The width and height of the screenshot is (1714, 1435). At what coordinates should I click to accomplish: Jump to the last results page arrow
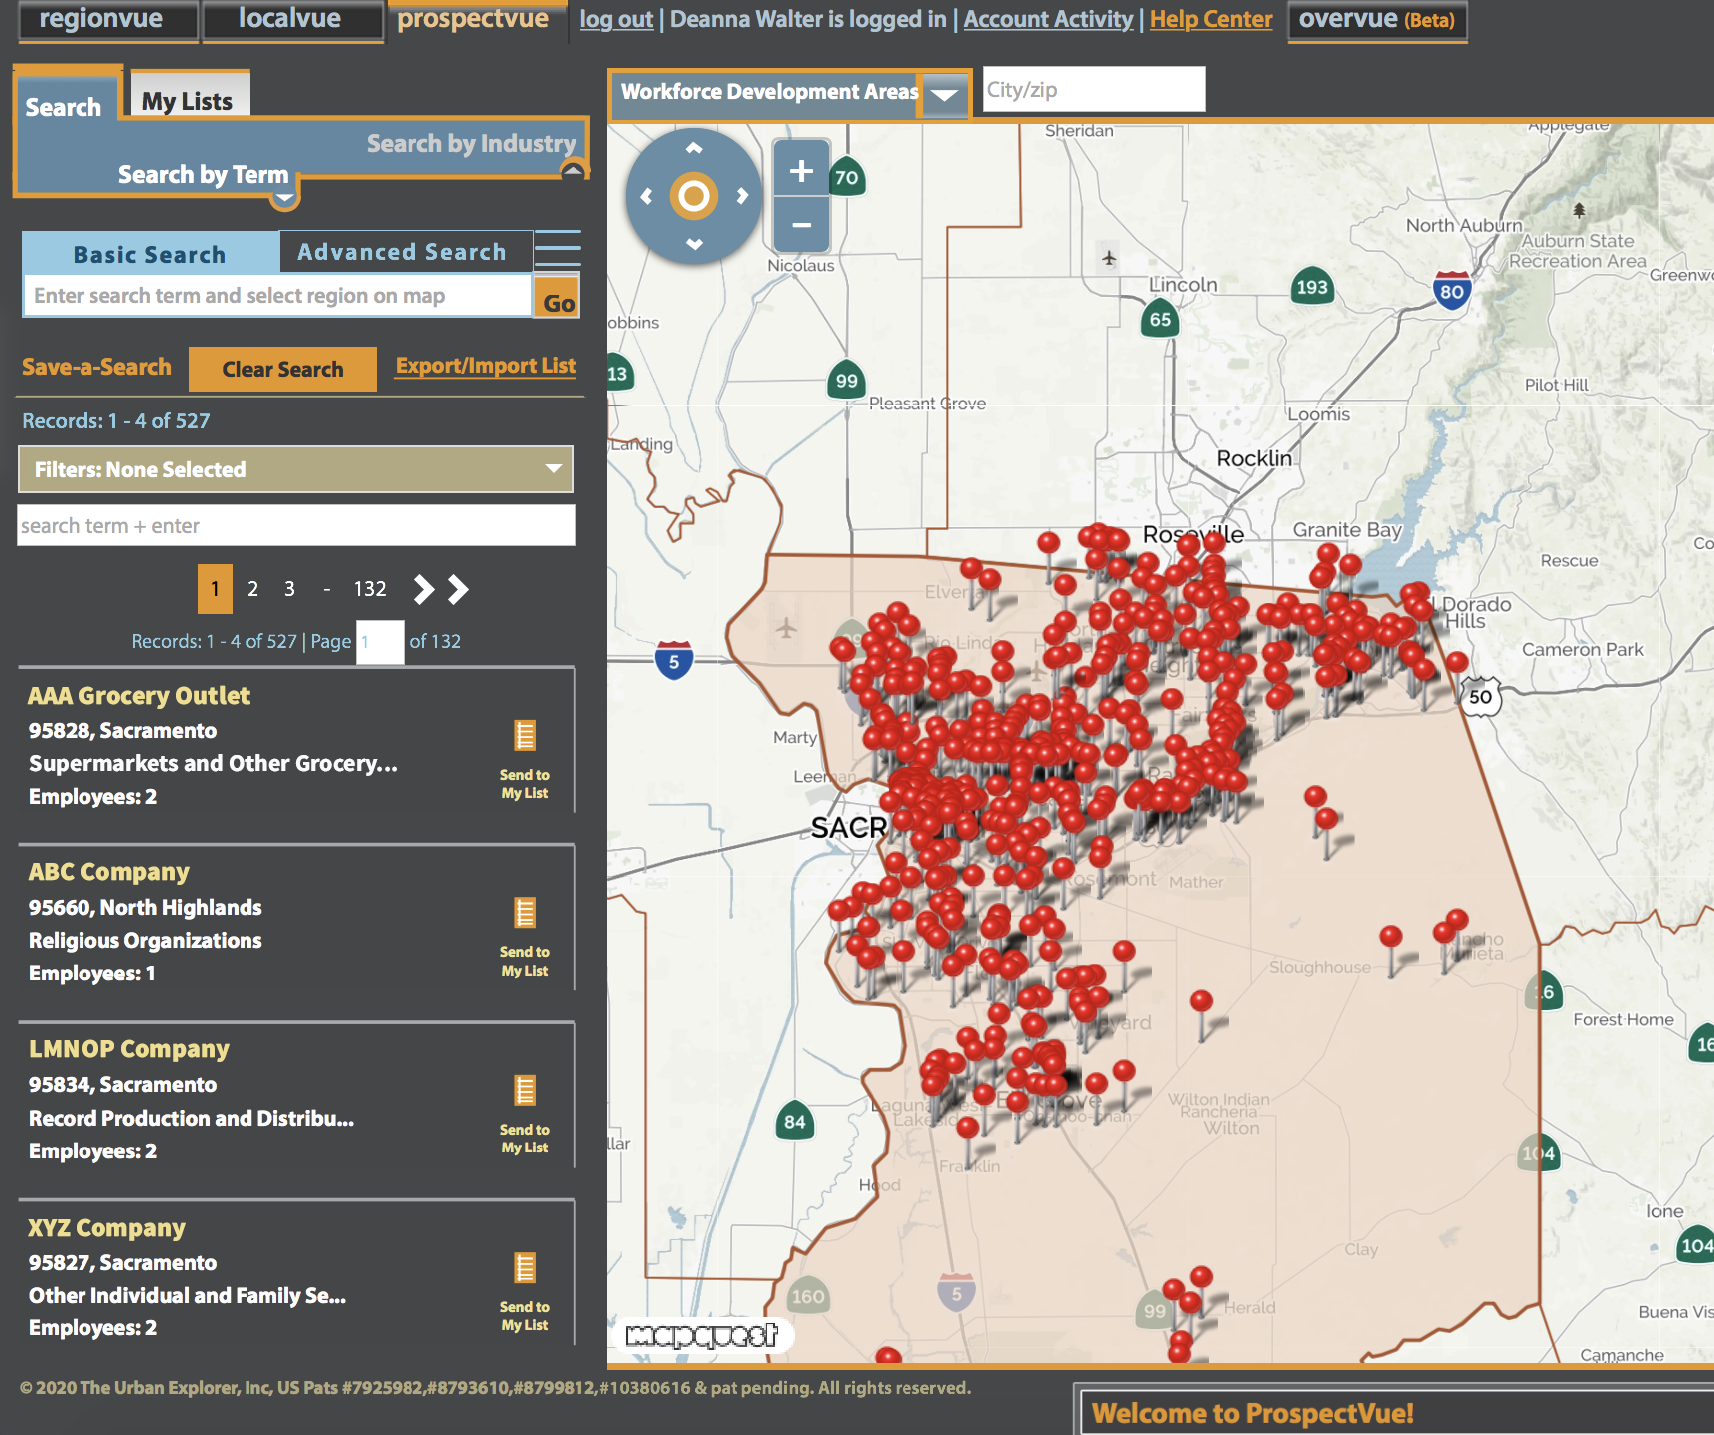(x=458, y=589)
